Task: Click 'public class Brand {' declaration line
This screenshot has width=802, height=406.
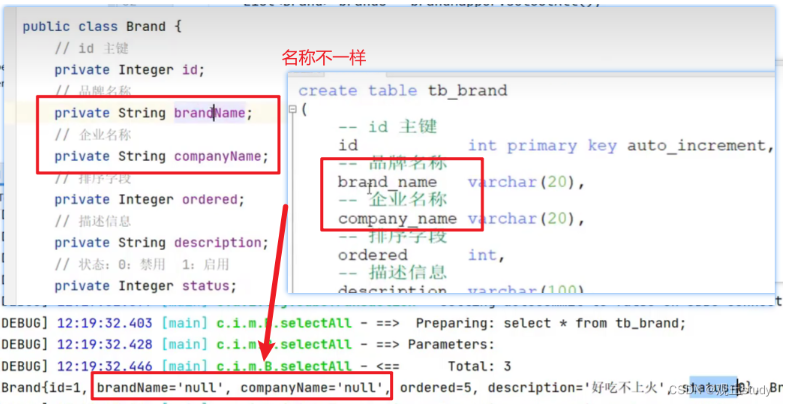Action: [102, 27]
